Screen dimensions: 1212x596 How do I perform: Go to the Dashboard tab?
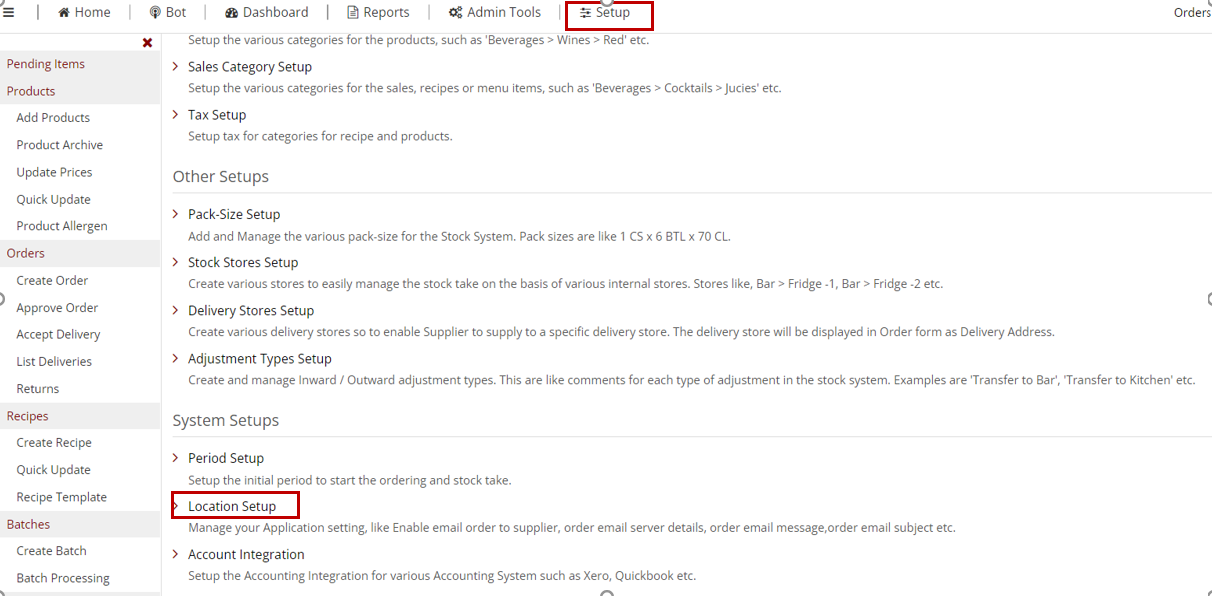point(266,13)
